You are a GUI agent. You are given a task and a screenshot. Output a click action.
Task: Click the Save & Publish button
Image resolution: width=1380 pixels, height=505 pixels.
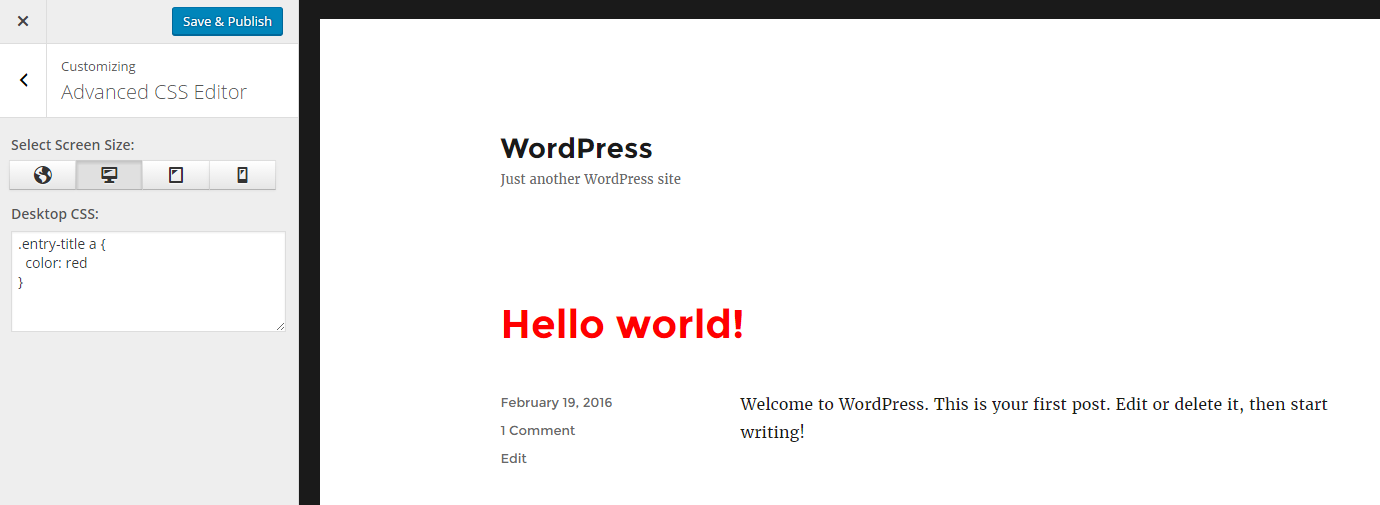[x=227, y=21]
